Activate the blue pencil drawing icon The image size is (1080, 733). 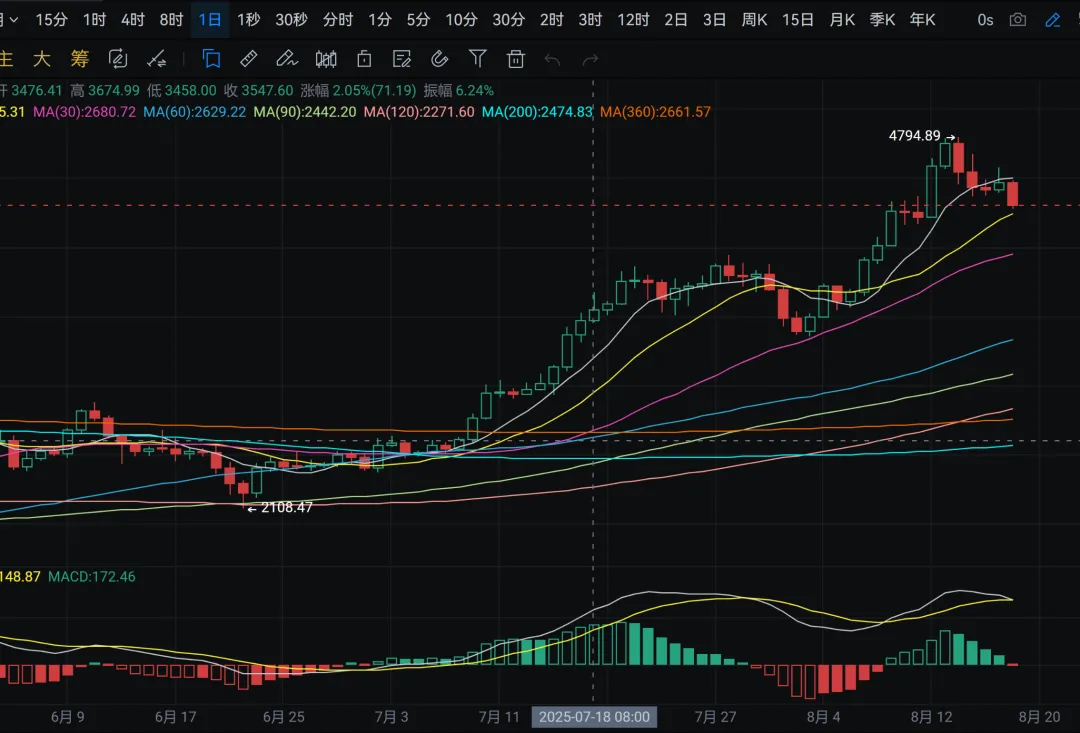click(x=1052, y=20)
